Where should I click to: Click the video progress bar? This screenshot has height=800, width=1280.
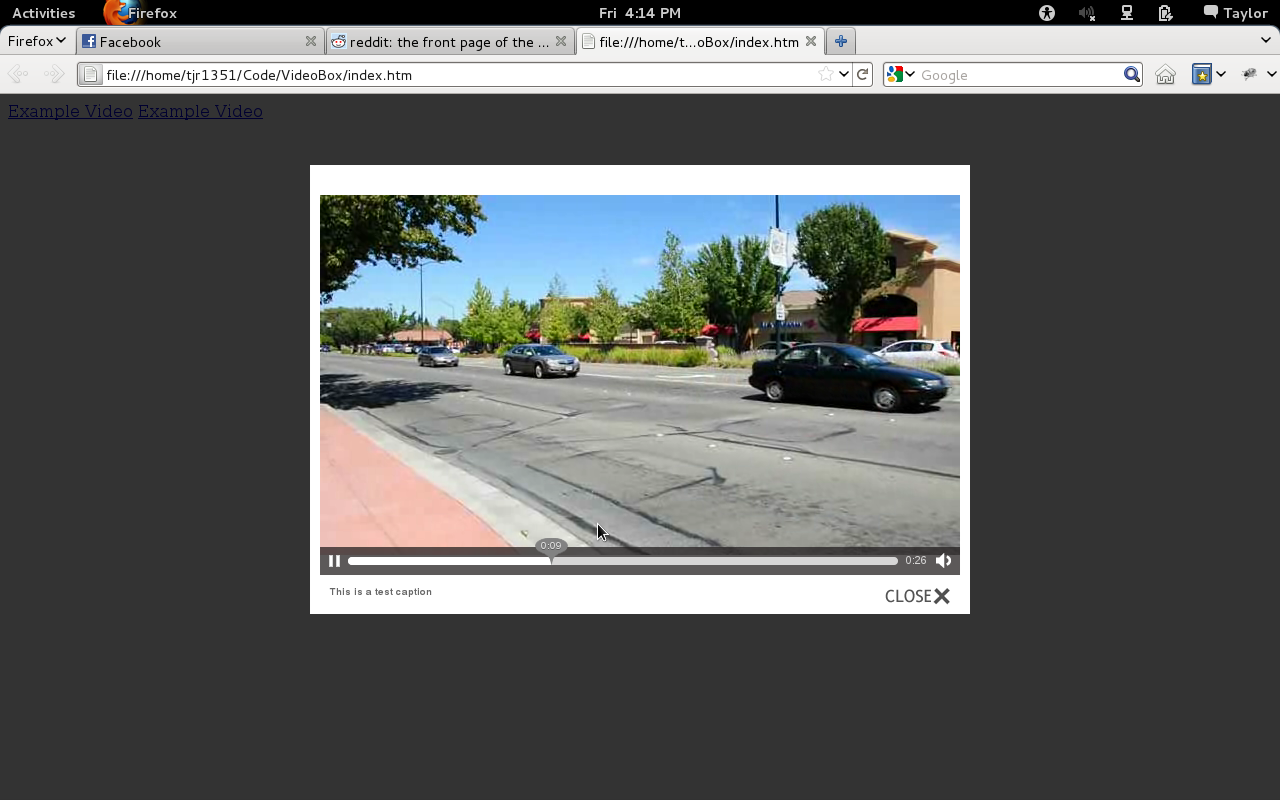tap(623, 561)
